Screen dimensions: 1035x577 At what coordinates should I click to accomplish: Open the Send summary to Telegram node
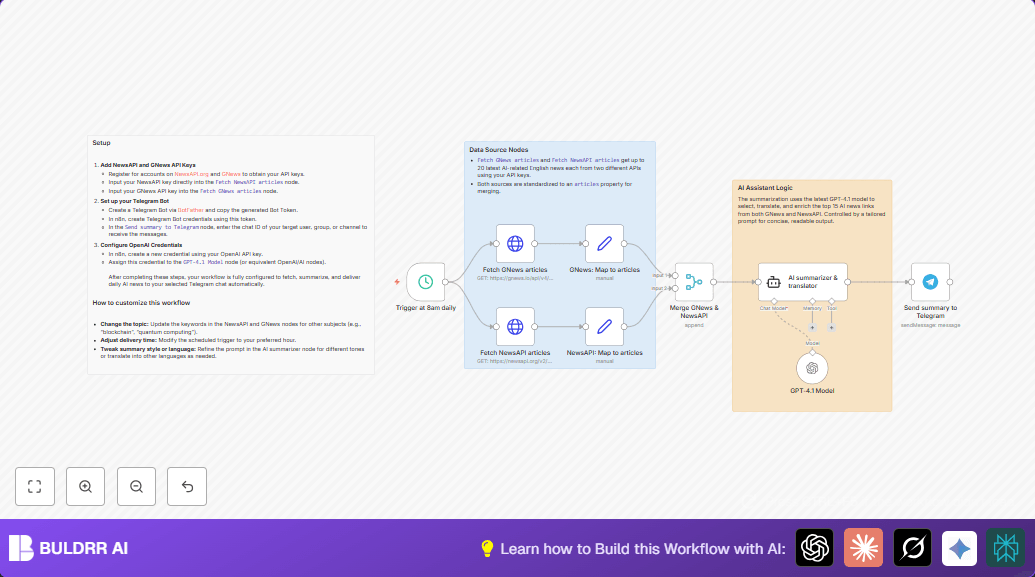coord(930,282)
